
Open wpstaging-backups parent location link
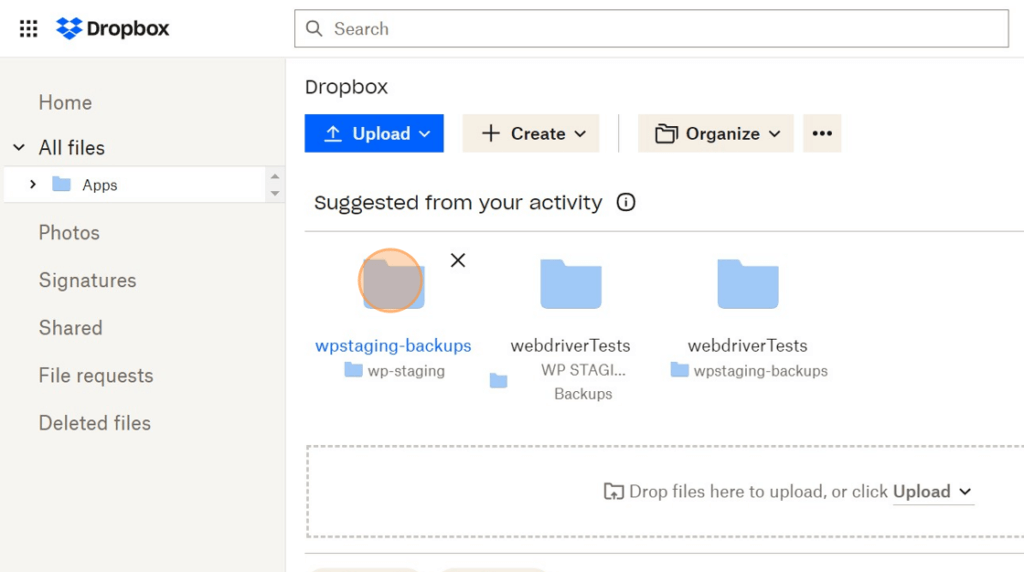[x=749, y=370]
